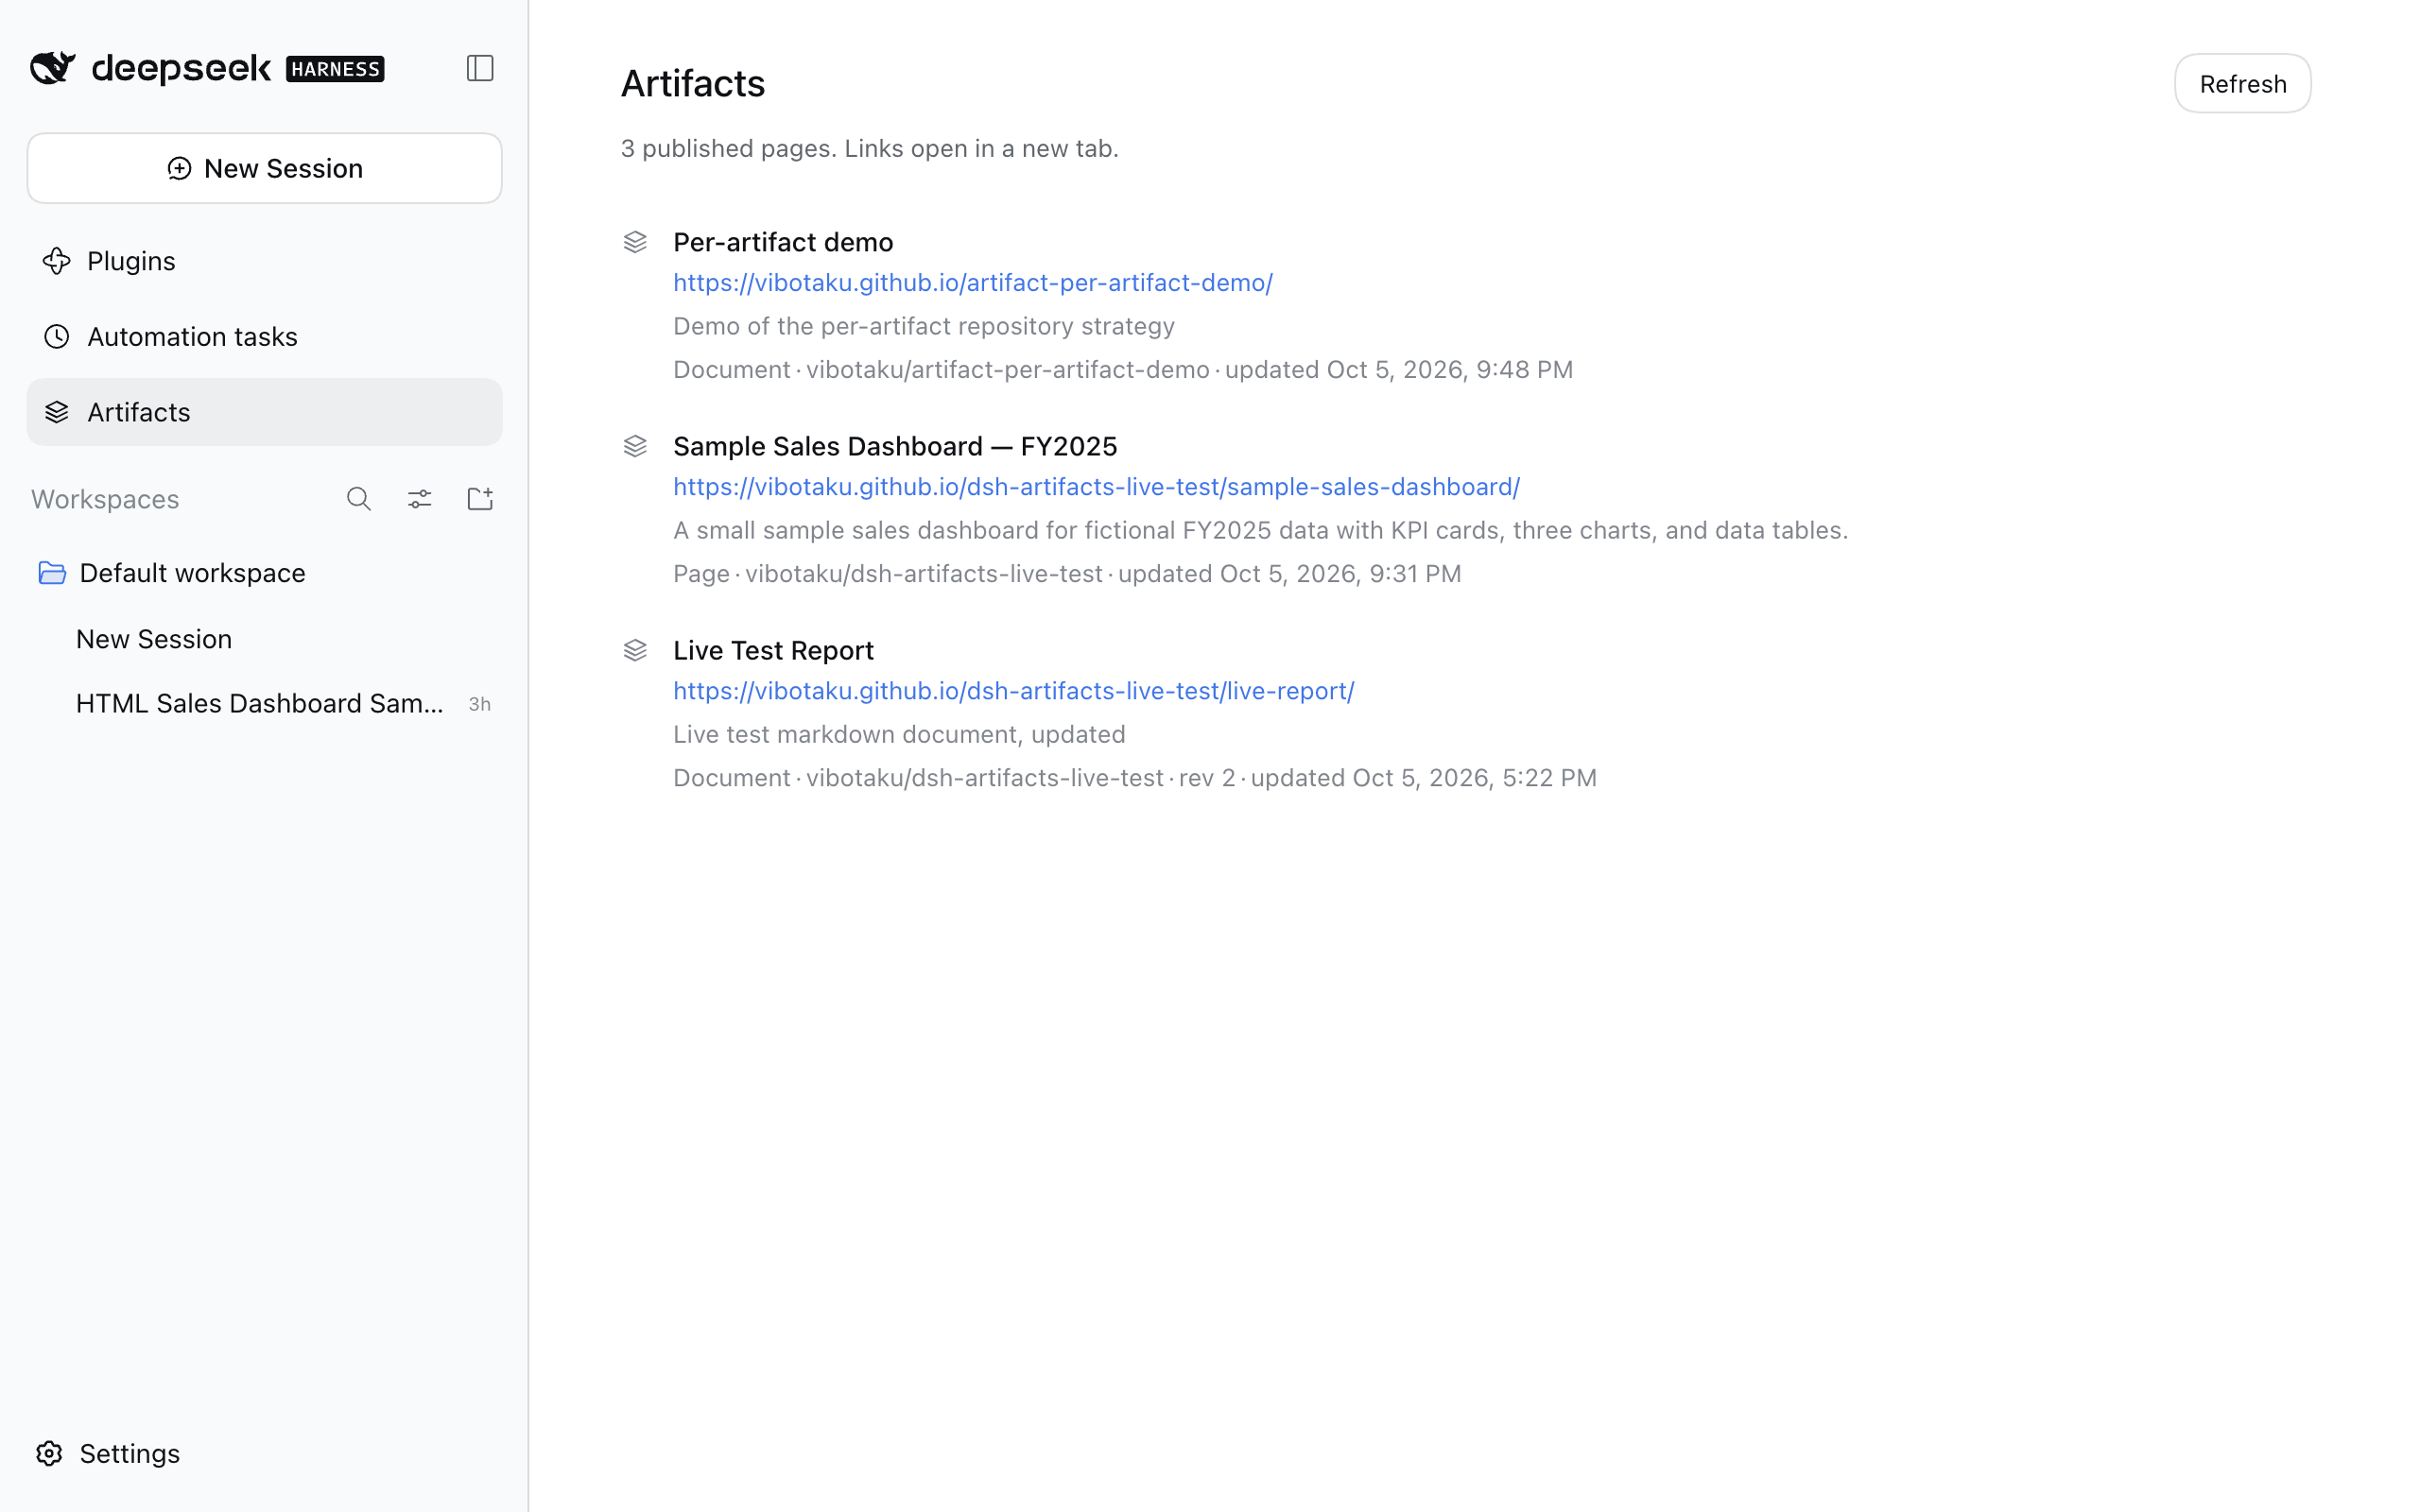Click 'Demo of the per-artifact repository strategy' text
Image resolution: width=2420 pixels, height=1512 pixels.
[x=924, y=326]
